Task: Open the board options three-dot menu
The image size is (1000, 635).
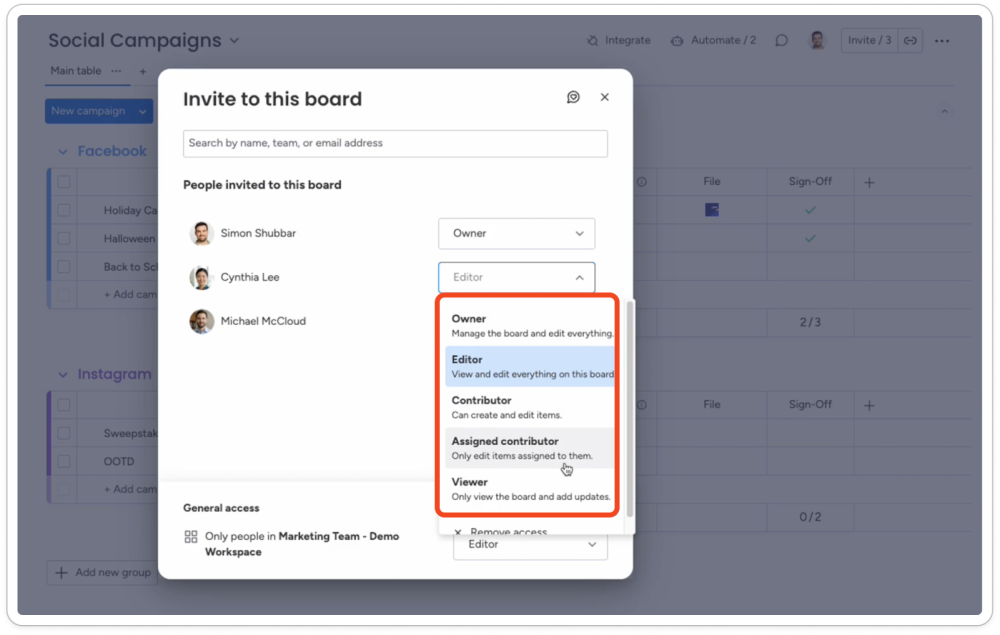Action: pyautogui.click(x=942, y=41)
